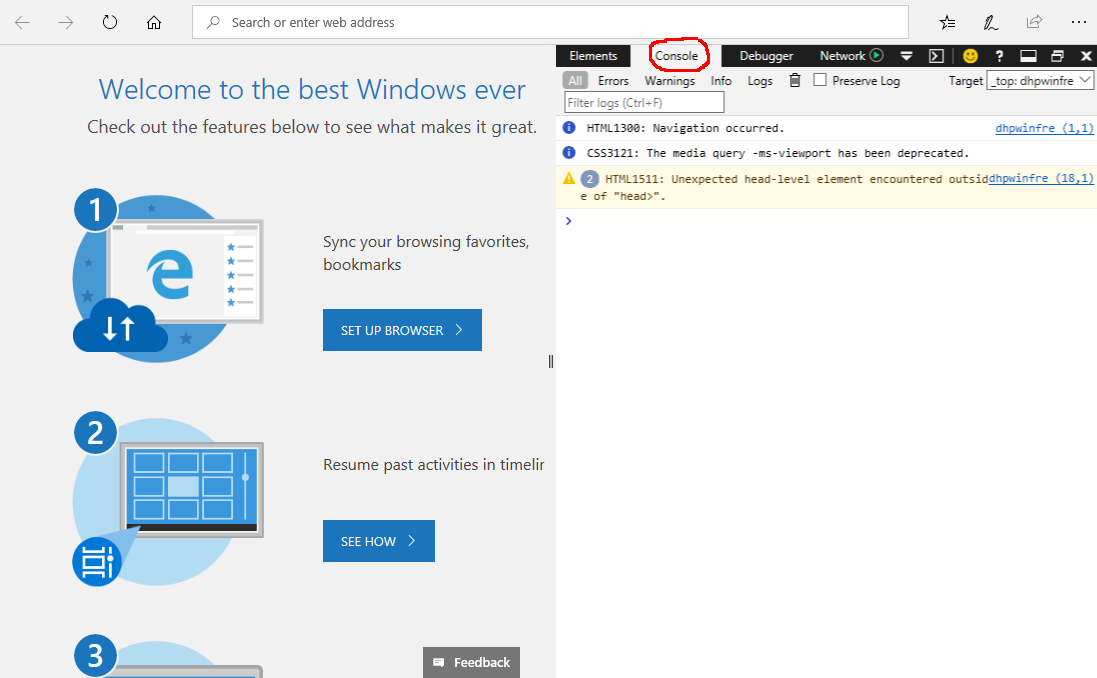Image resolution: width=1097 pixels, height=678 pixels.
Task: Clear console with the trash can icon
Action: (795, 81)
